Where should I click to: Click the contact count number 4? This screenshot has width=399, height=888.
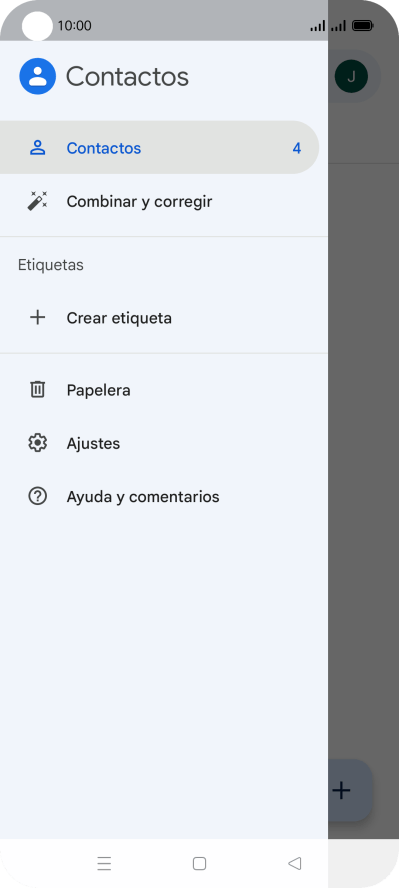point(297,148)
